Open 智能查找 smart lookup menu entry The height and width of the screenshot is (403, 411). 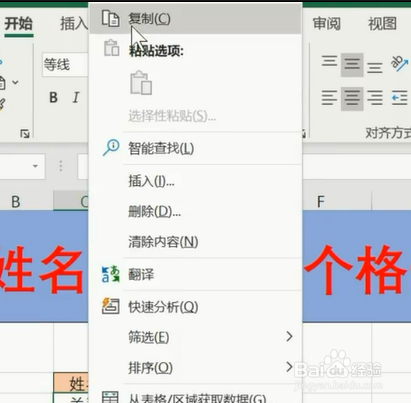196,148
